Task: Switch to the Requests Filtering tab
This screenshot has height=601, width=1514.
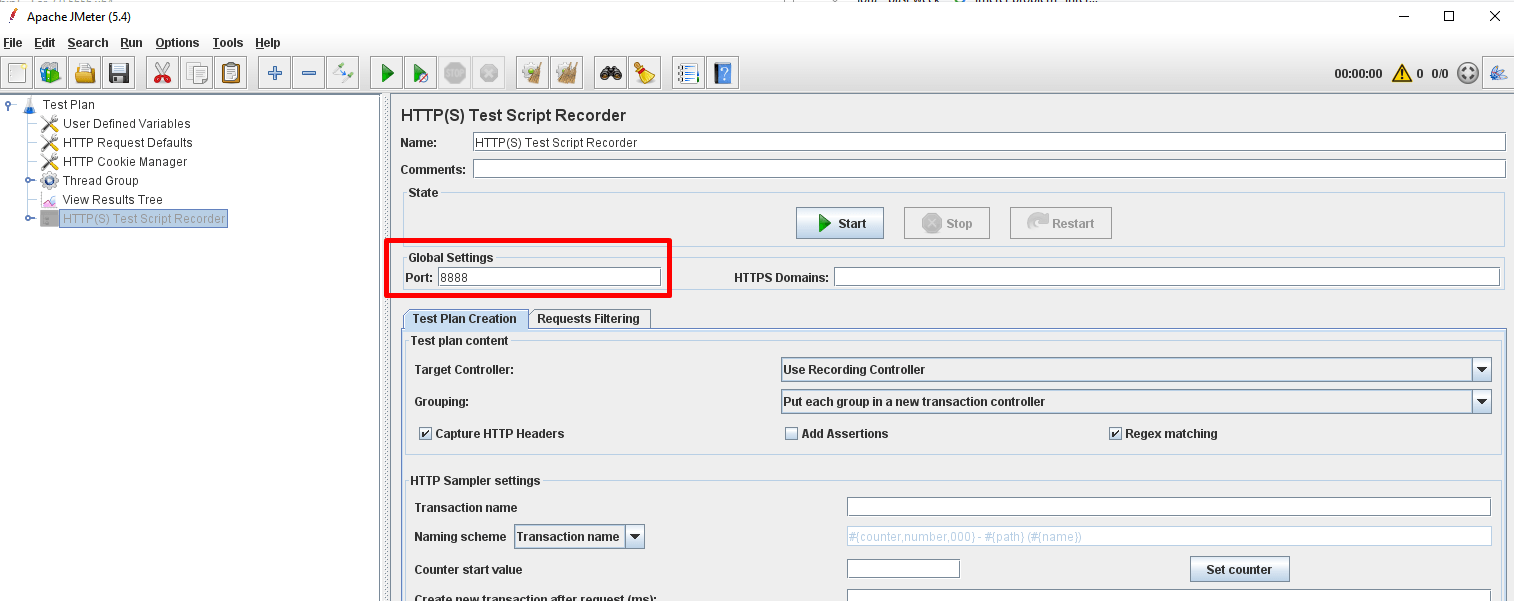Action: [x=589, y=319]
